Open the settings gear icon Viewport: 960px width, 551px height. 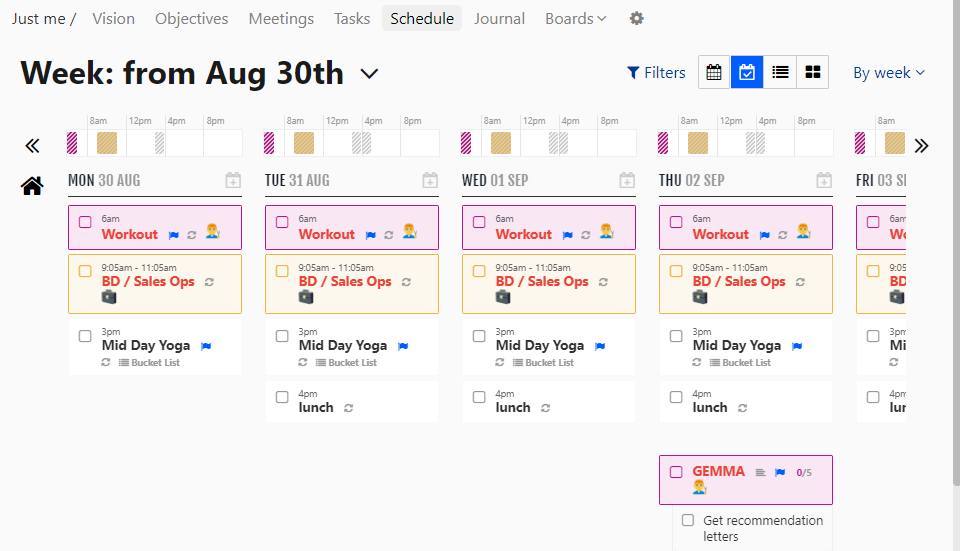637,19
